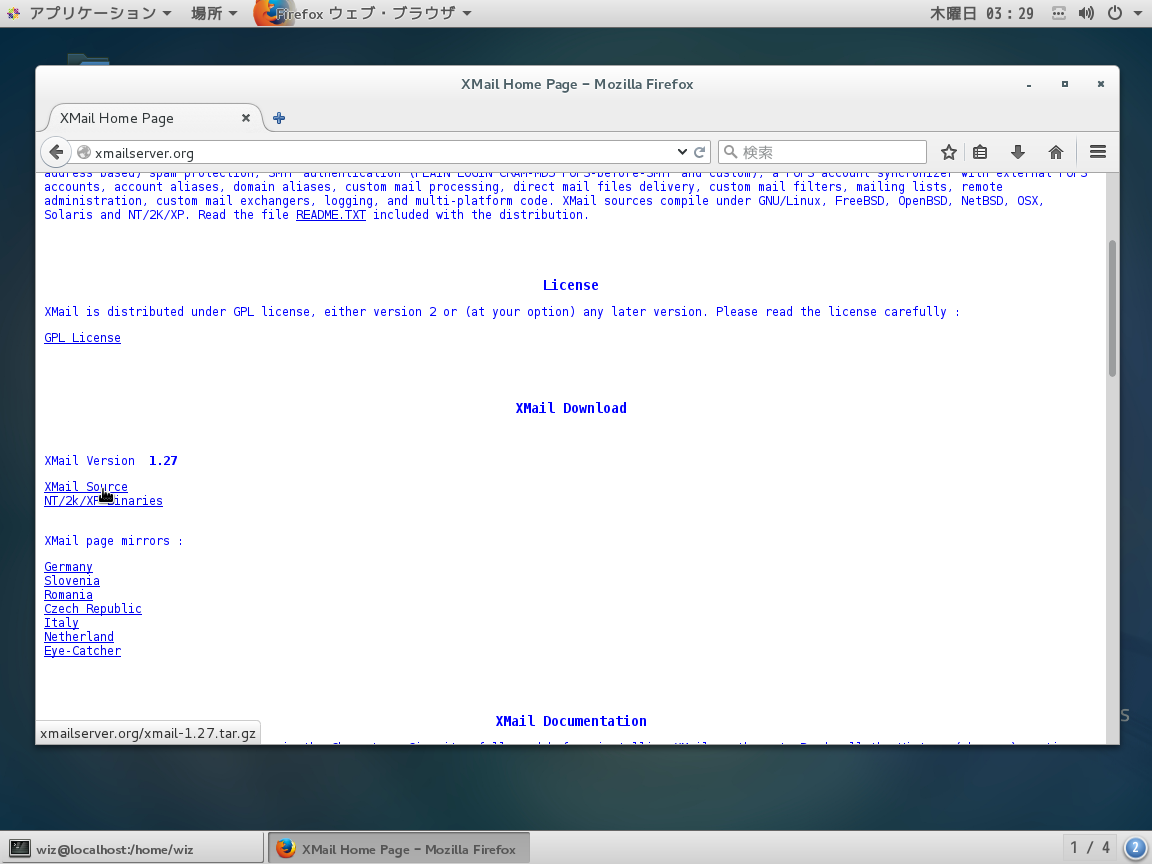This screenshot has width=1152, height=864.
Task: Click the site identity globe icon
Action: click(x=84, y=152)
